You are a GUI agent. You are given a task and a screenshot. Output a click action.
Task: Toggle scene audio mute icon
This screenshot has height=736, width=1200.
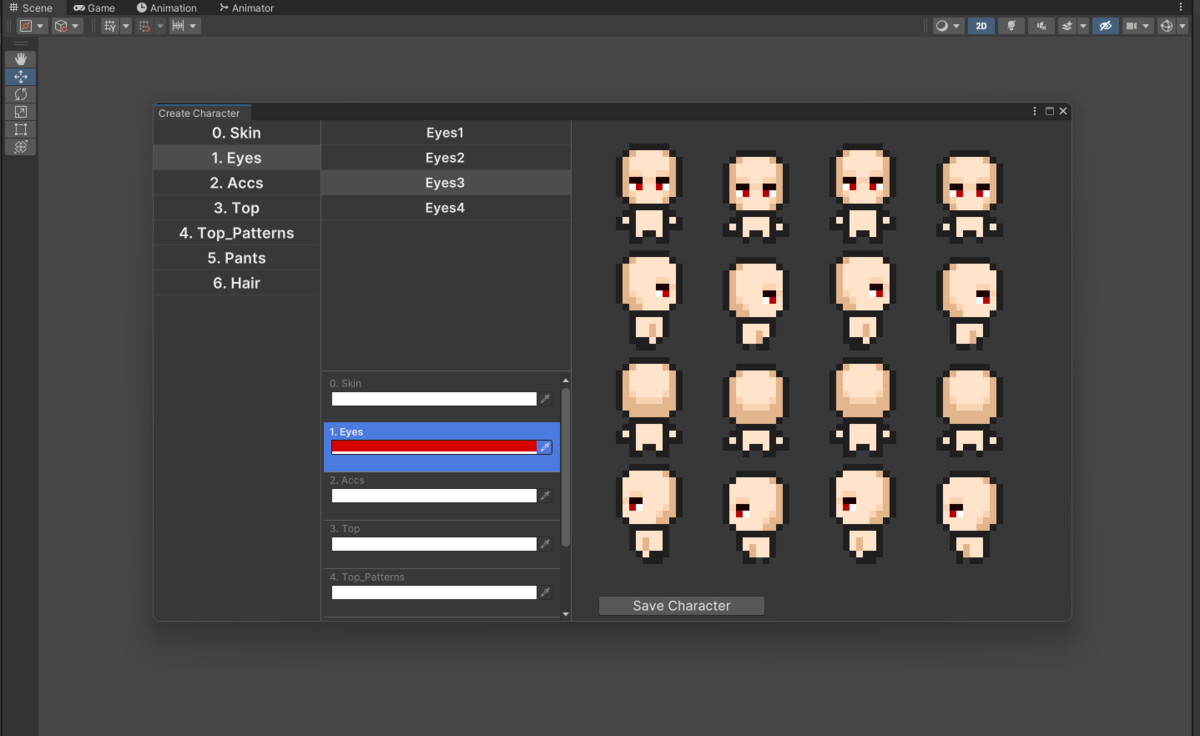[1042, 26]
